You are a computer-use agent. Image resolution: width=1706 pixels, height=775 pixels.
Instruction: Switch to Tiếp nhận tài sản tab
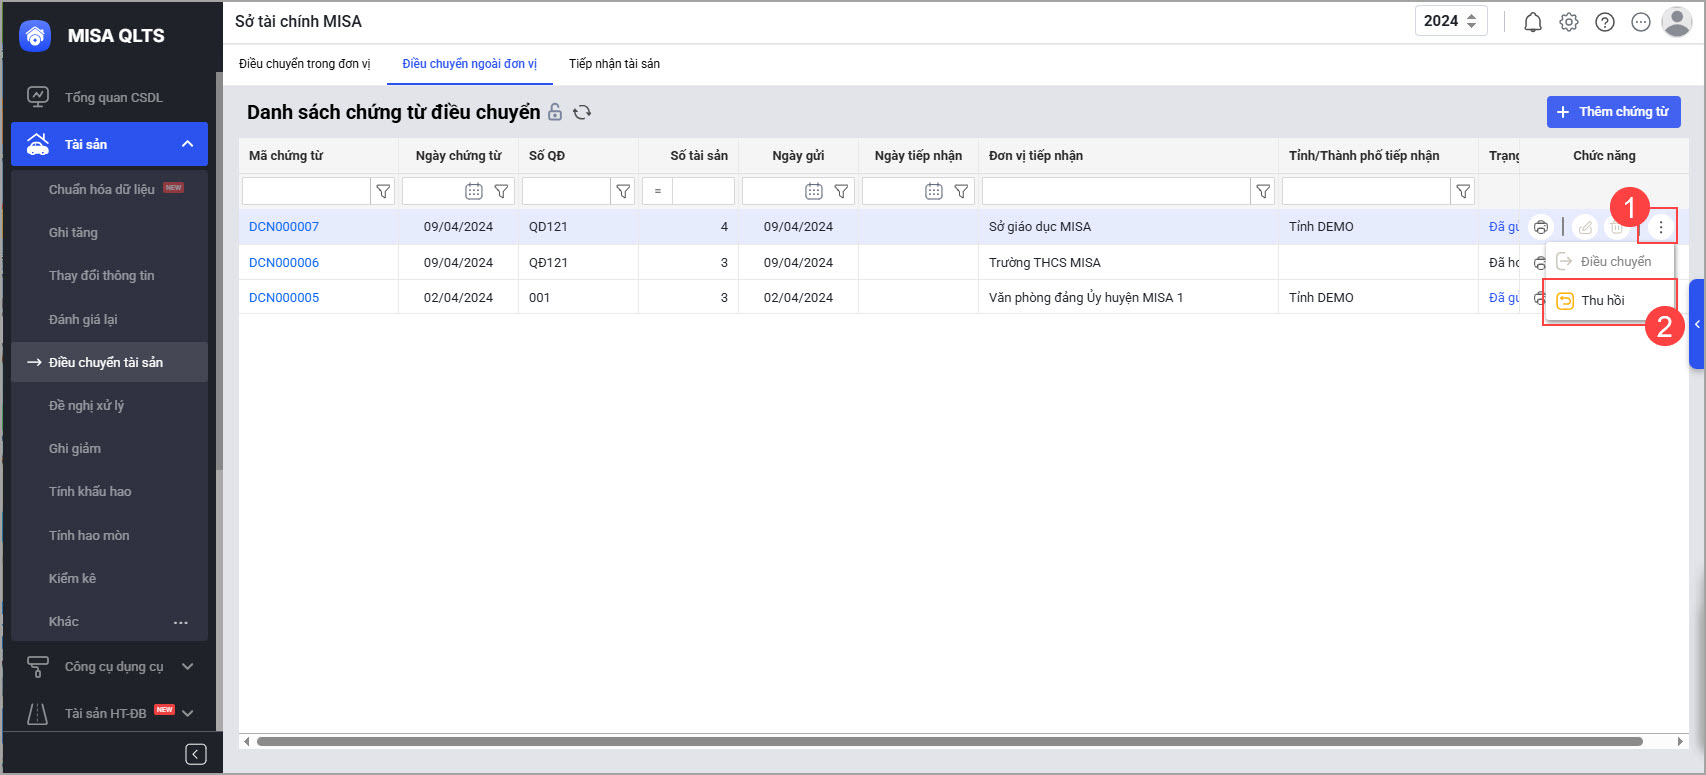[x=614, y=64]
